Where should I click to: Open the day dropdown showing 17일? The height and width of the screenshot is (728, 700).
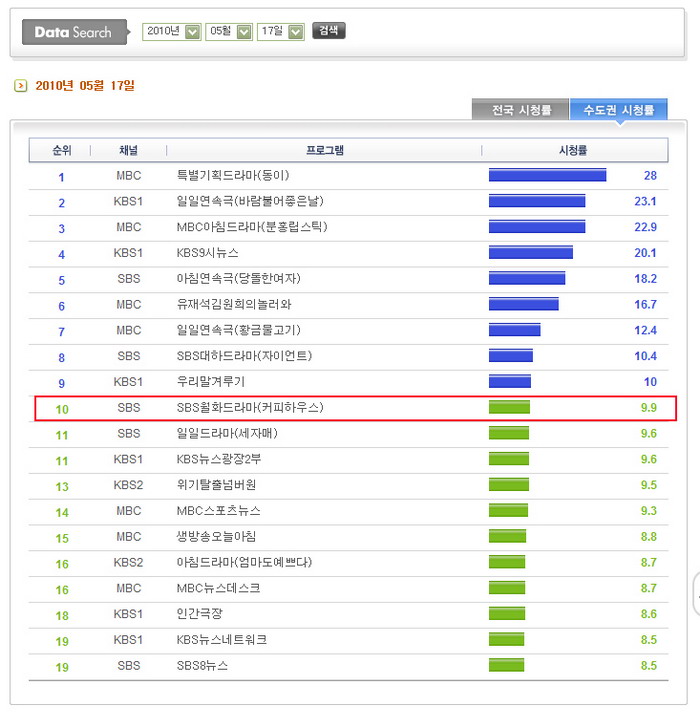click(x=281, y=32)
